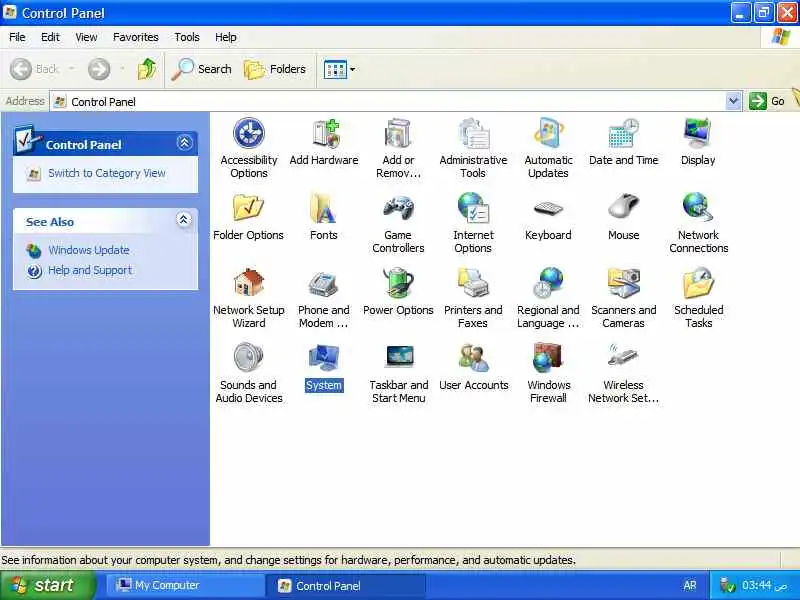Click the AR language indicator
The height and width of the screenshot is (600, 800).
click(x=690, y=585)
